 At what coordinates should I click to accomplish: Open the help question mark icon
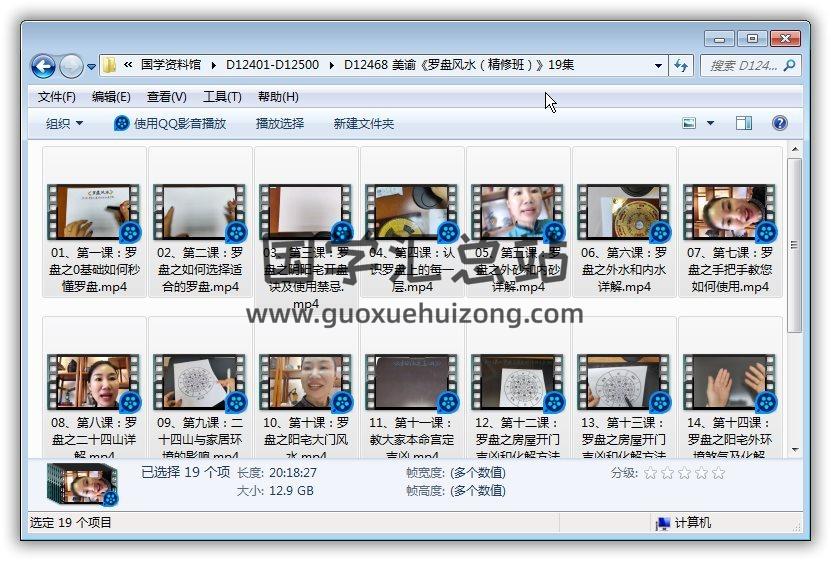(x=780, y=123)
